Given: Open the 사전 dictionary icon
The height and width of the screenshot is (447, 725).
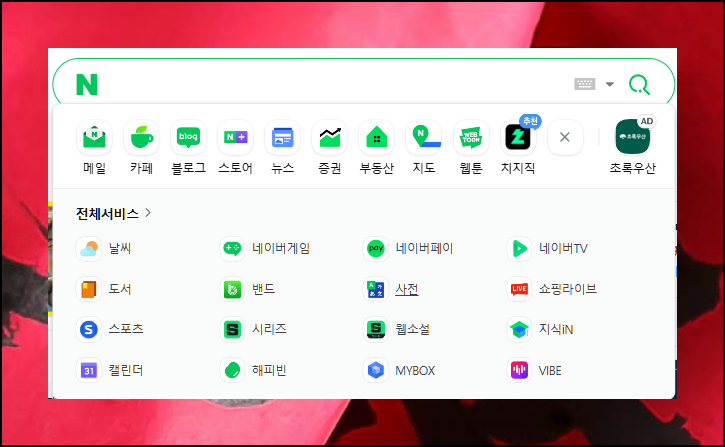Looking at the screenshot, I should [x=376, y=289].
